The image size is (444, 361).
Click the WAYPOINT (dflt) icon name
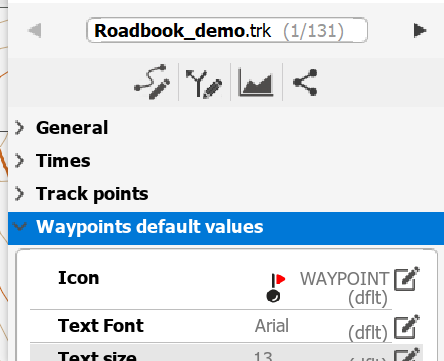pyautogui.click(x=345, y=288)
